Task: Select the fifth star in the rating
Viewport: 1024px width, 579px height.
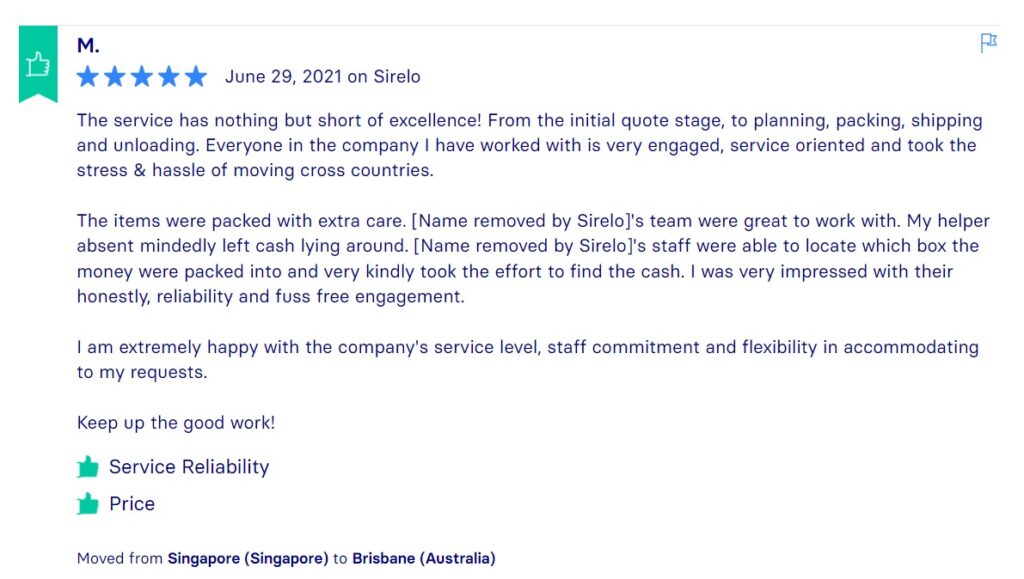Action: point(197,75)
